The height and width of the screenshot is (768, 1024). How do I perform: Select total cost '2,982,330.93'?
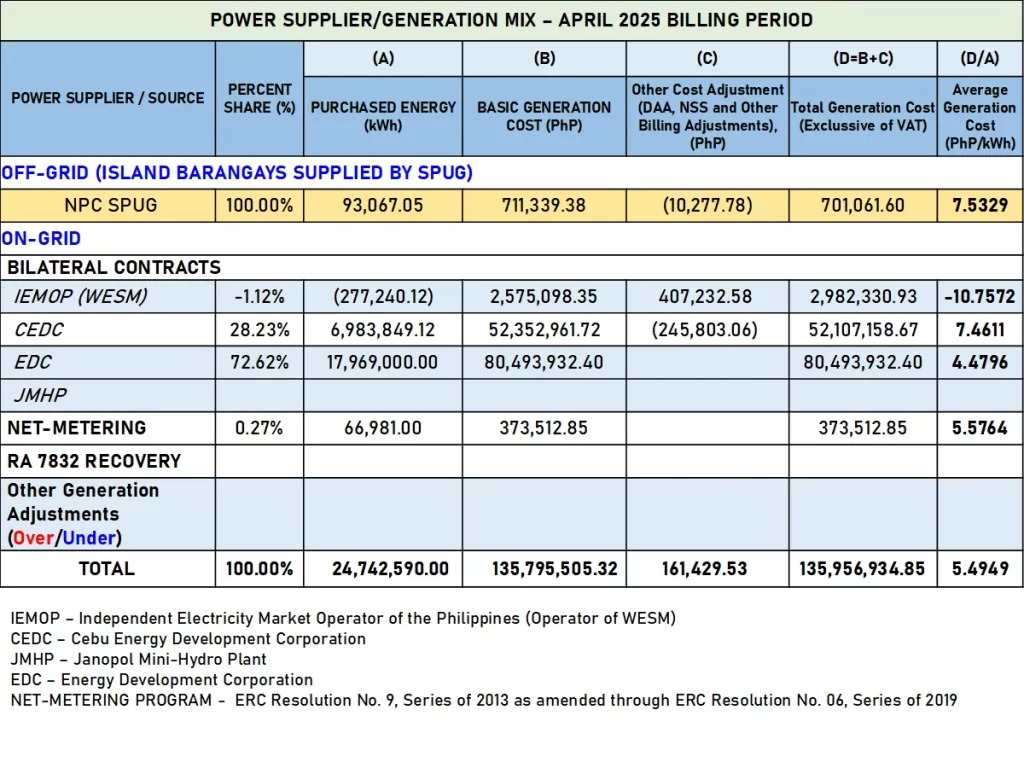point(863,297)
